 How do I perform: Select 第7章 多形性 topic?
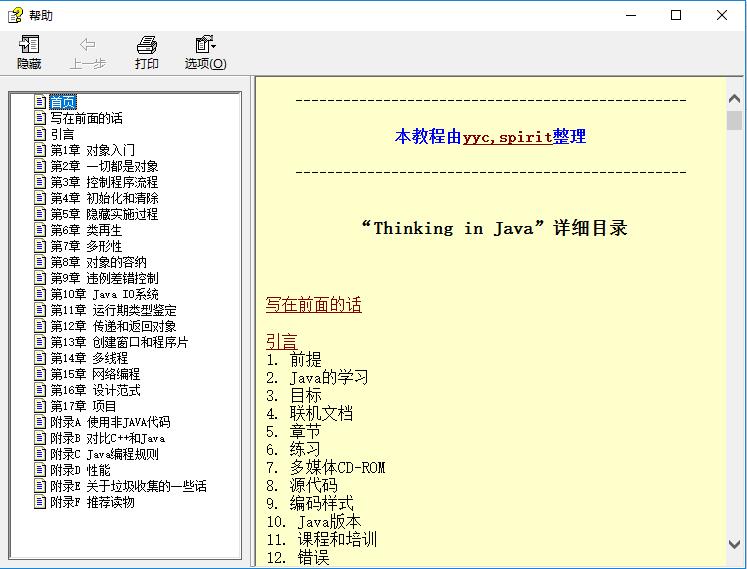pyautogui.click(x=86, y=246)
